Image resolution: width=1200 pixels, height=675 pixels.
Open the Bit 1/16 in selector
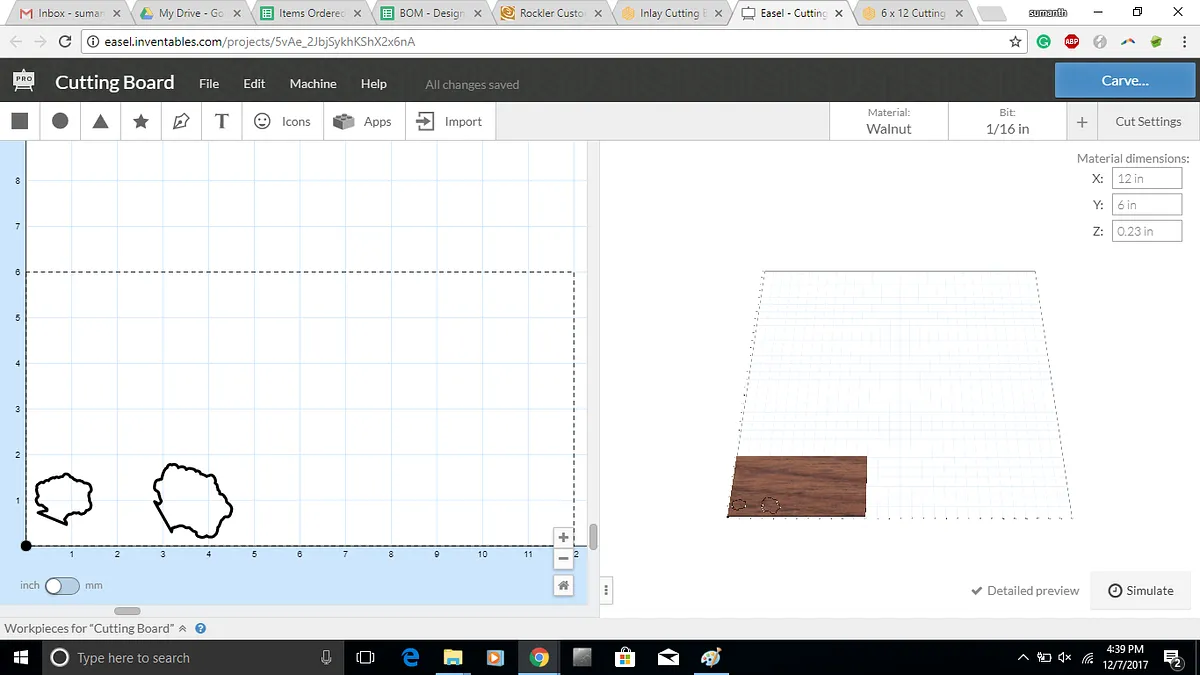[1007, 121]
